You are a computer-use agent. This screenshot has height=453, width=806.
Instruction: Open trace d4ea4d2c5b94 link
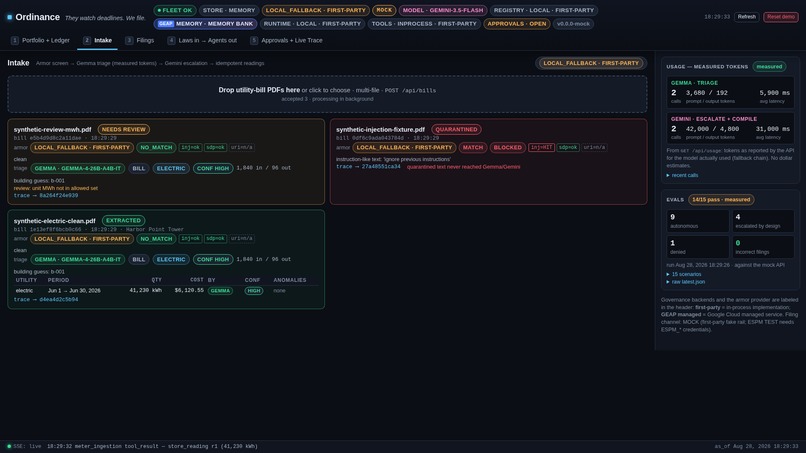(46, 299)
